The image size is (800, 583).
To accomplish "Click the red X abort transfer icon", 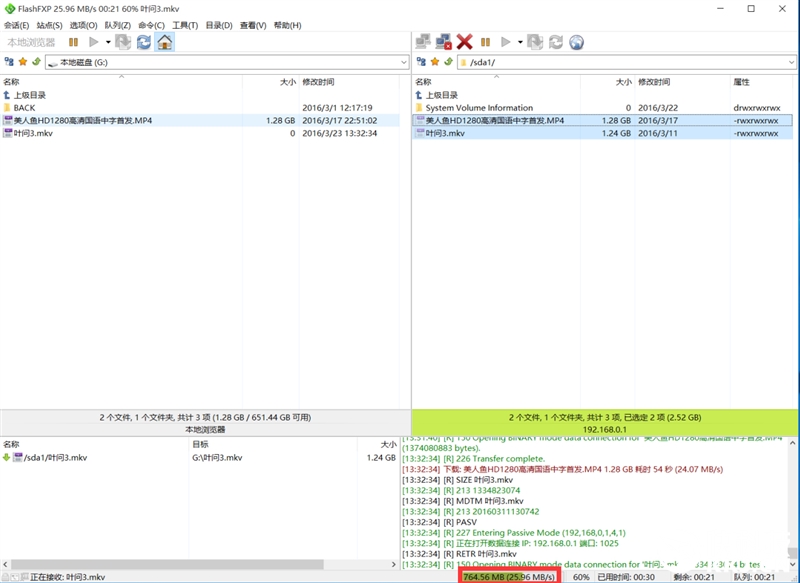I will (463, 44).
